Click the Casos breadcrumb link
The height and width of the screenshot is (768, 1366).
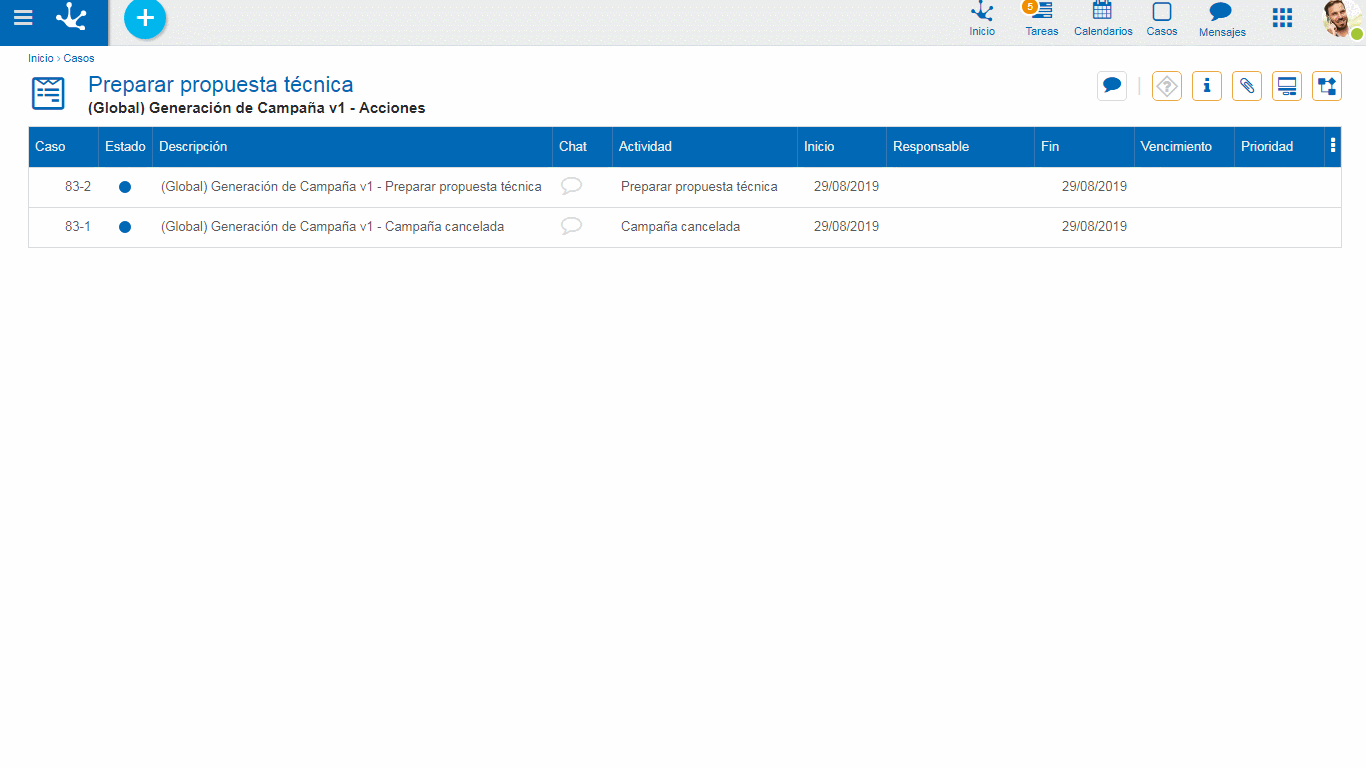coord(79,59)
